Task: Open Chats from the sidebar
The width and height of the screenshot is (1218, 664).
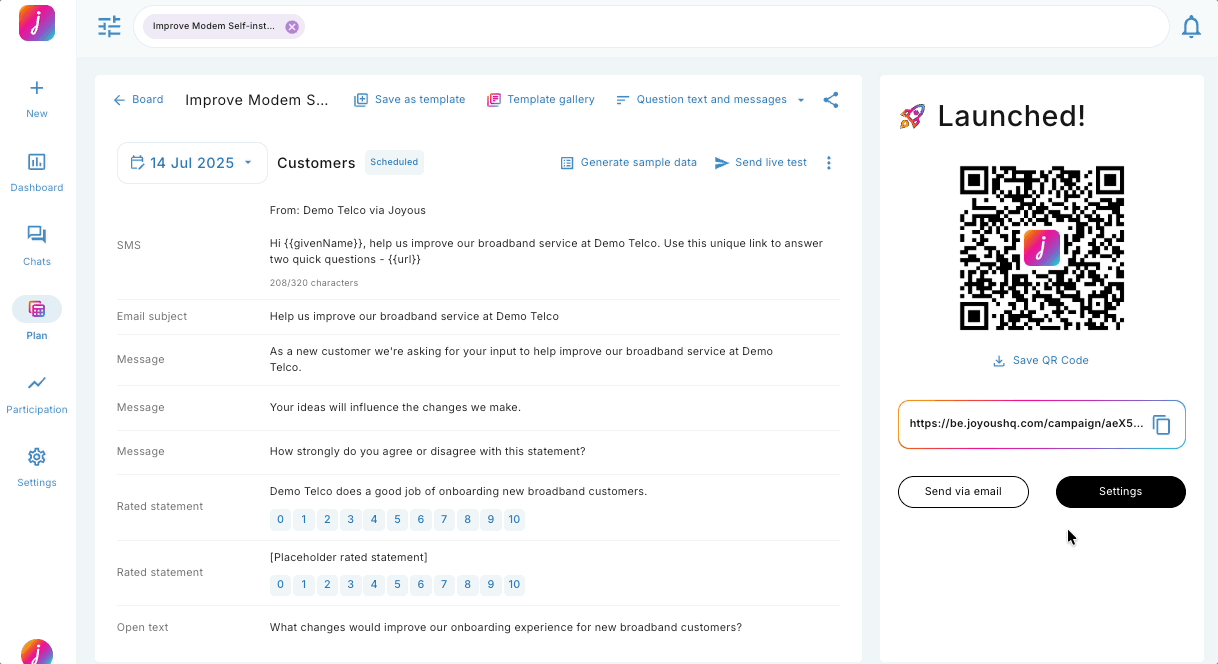Action: point(37,236)
